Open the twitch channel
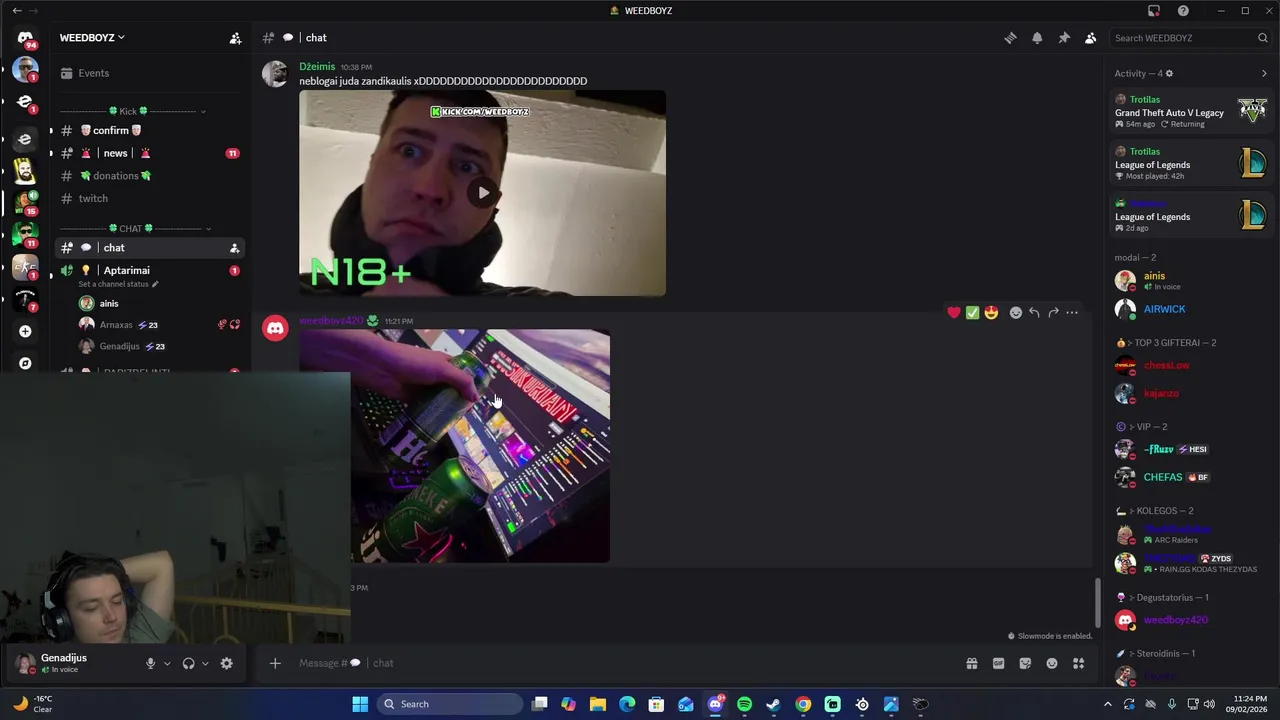This screenshot has width=1280, height=720. pos(93,198)
